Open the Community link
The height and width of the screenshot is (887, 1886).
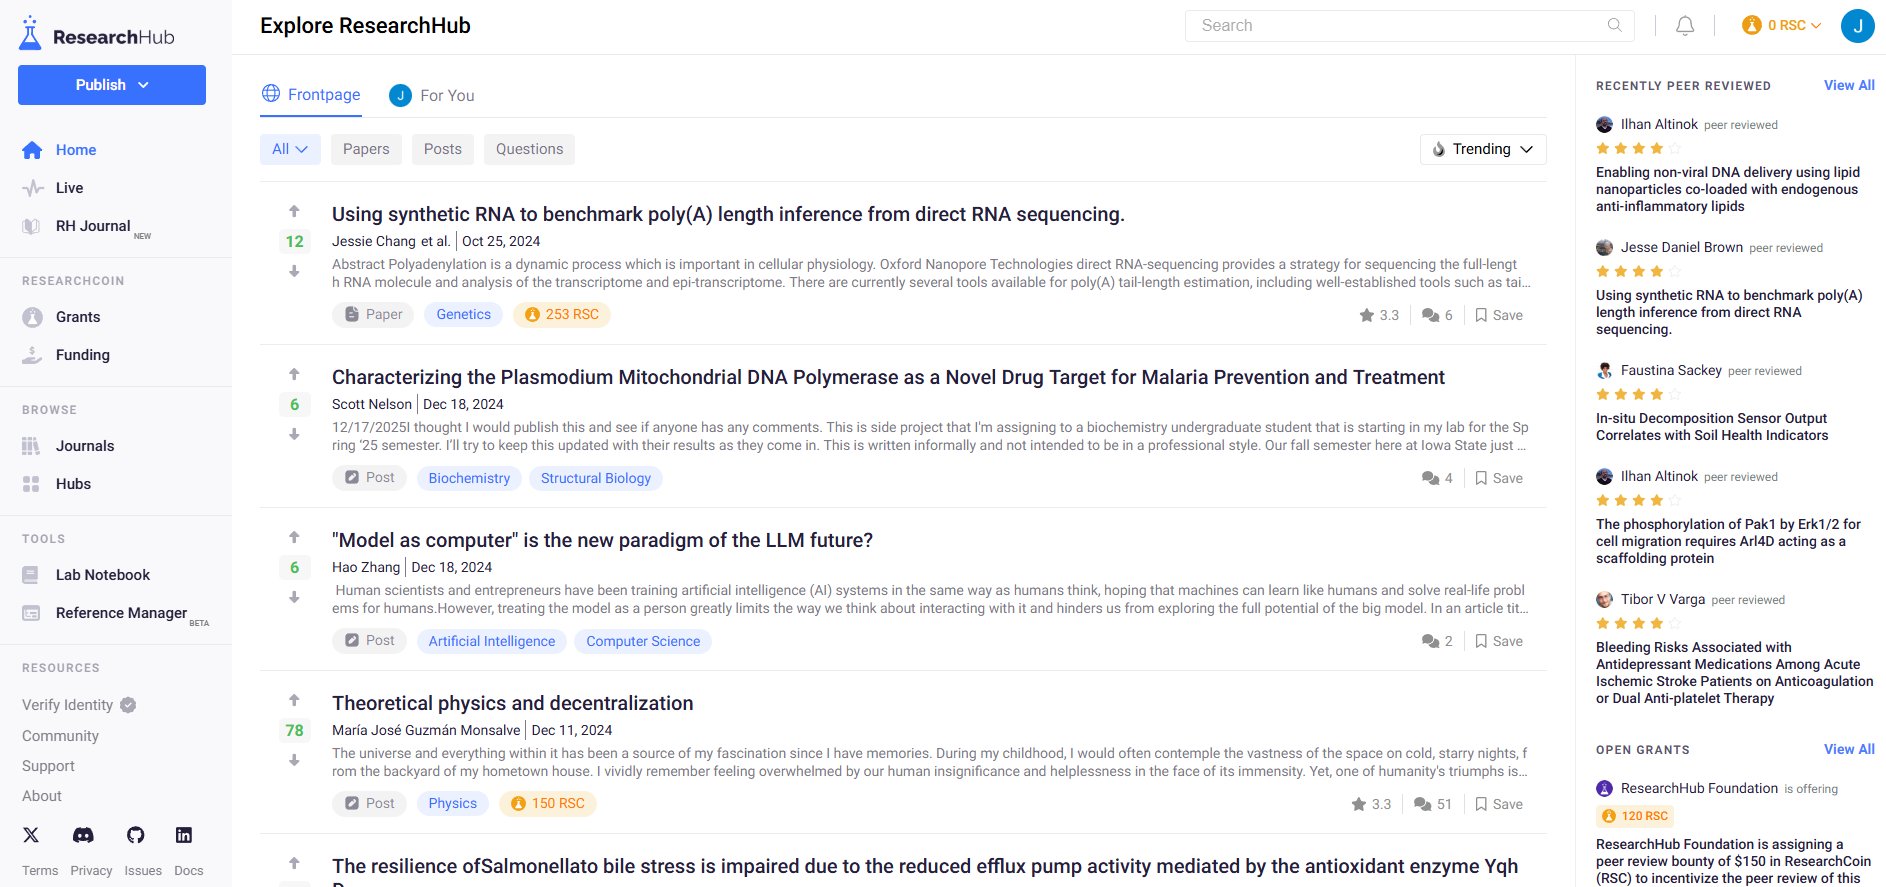pyautogui.click(x=60, y=736)
